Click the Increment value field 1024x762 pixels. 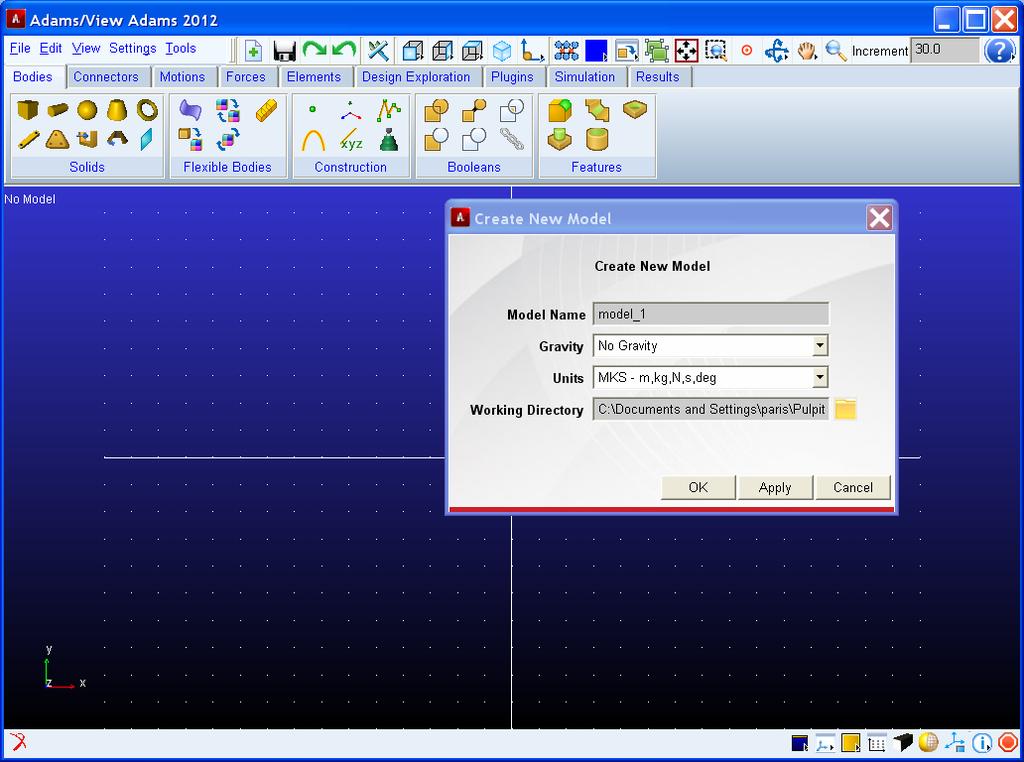[945, 50]
